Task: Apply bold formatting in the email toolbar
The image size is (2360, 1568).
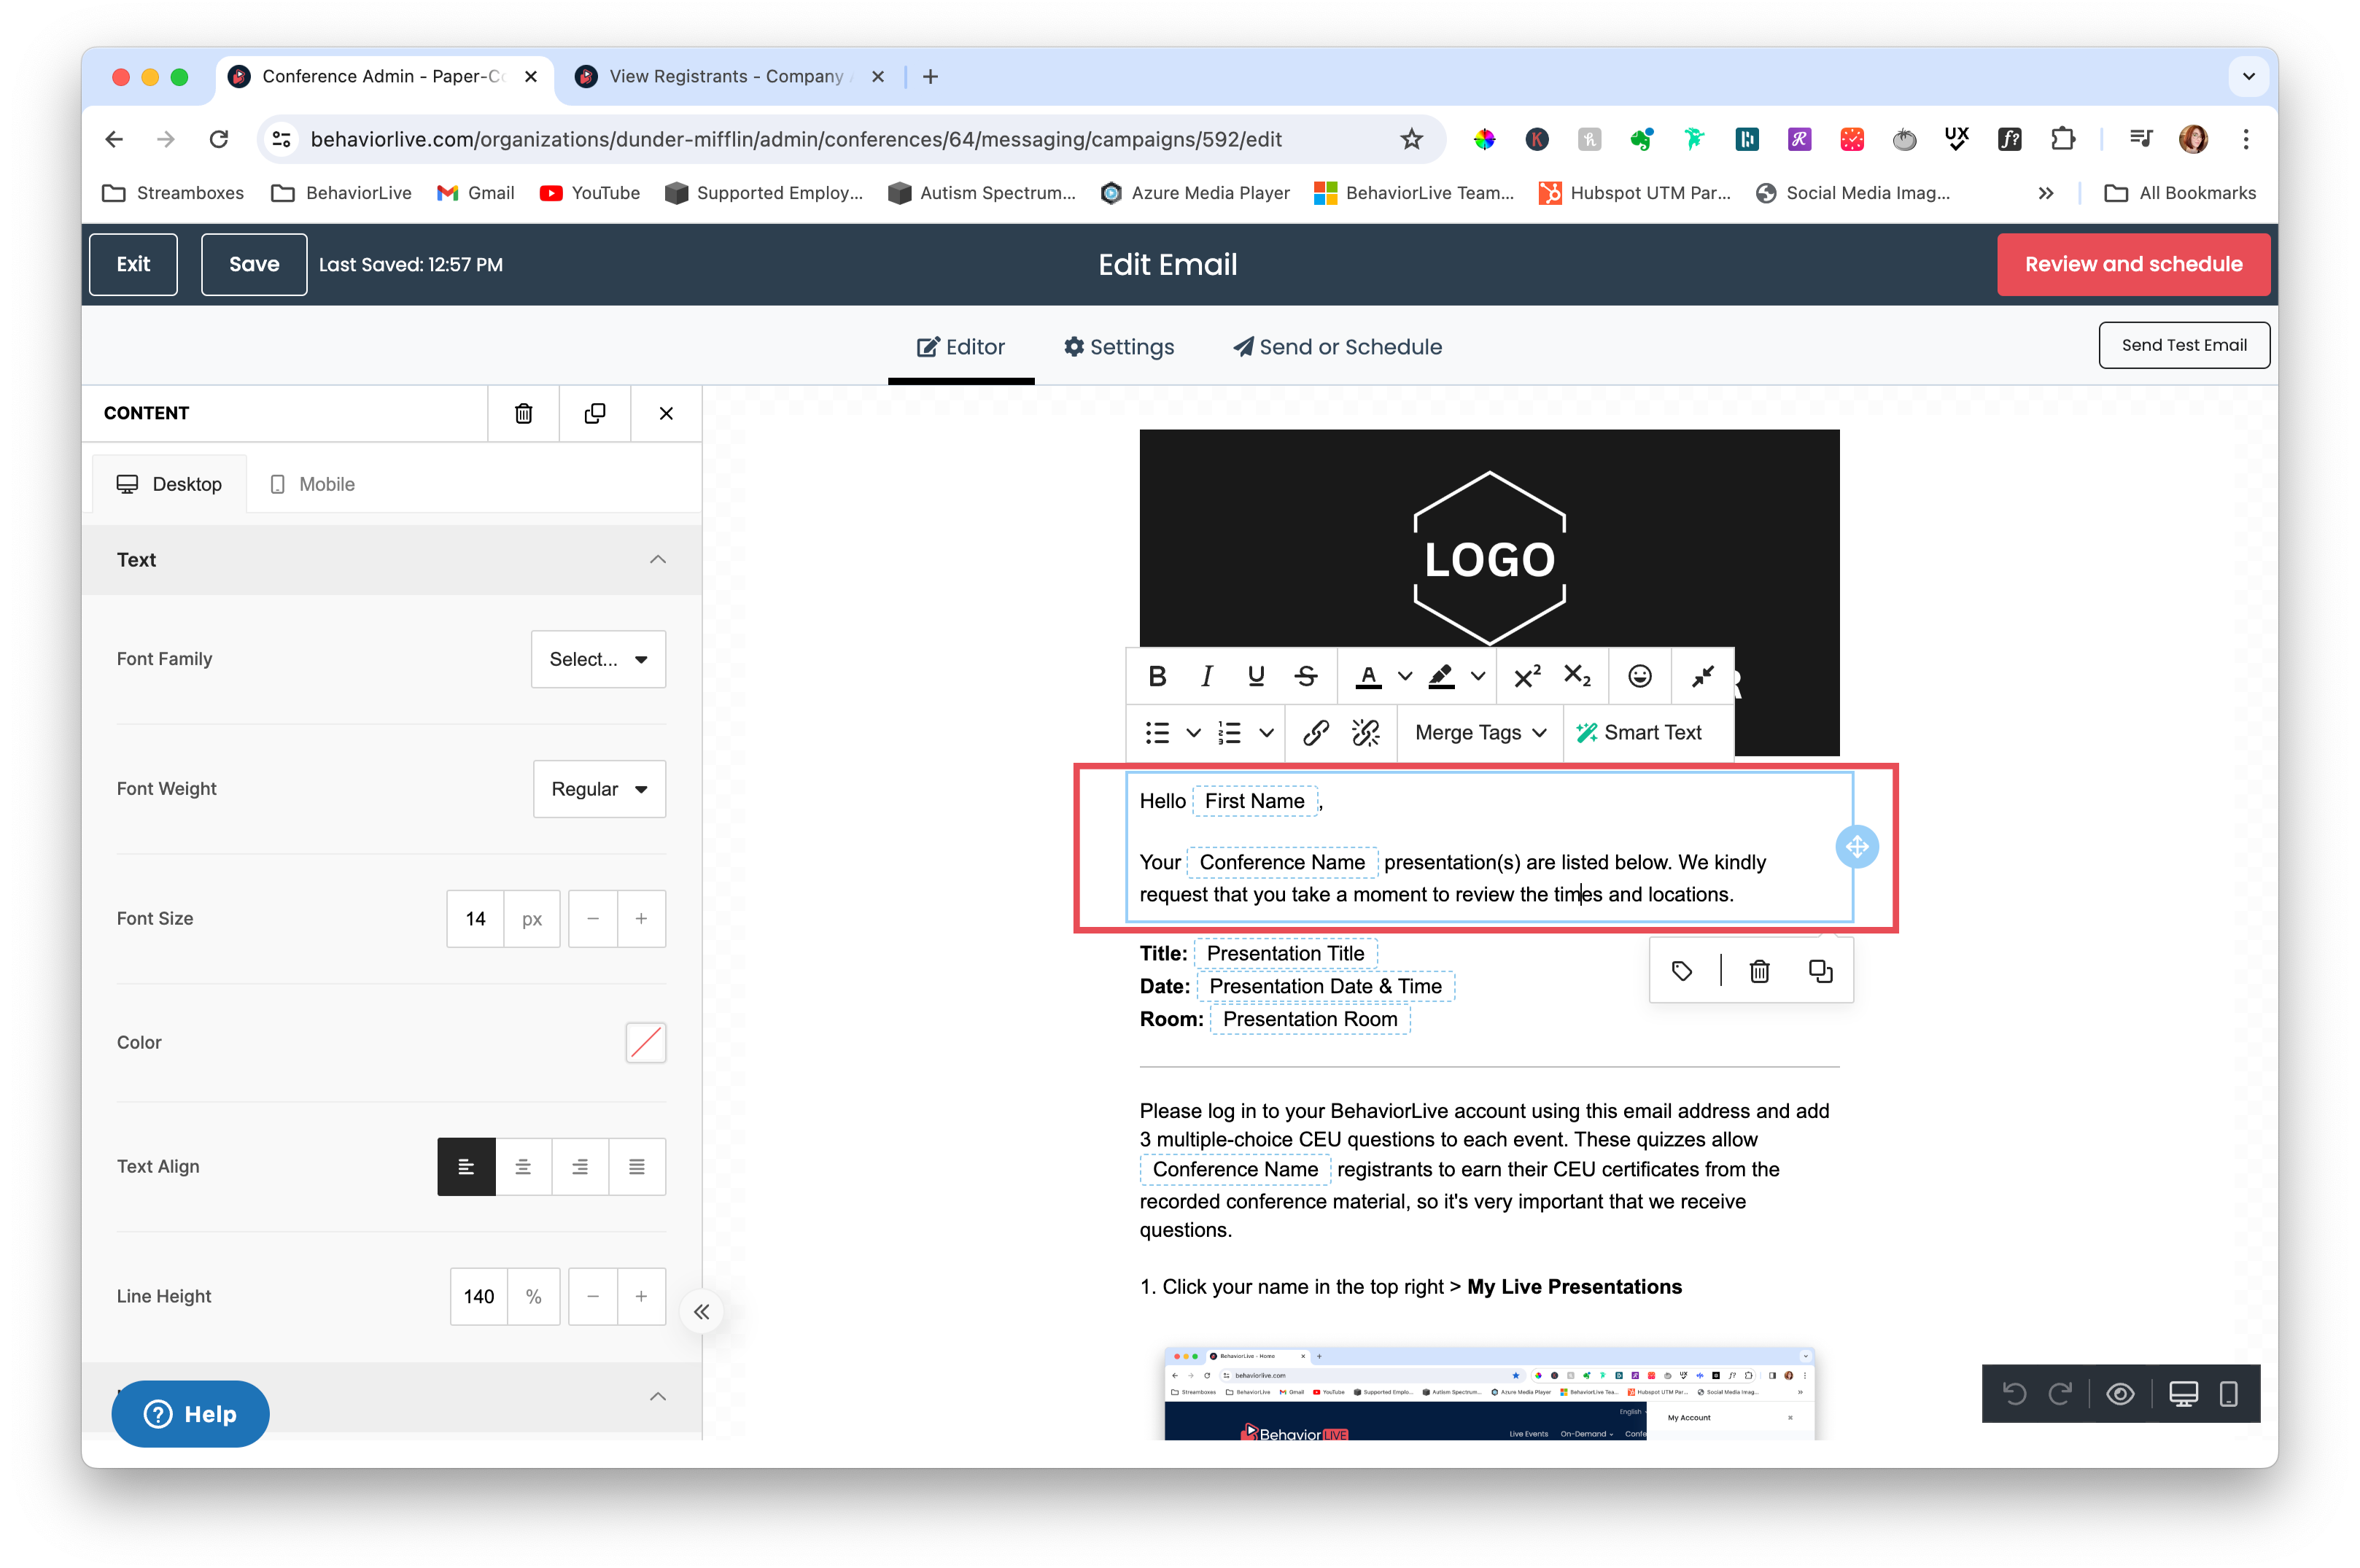Action: pyautogui.click(x=1157, y=676)
